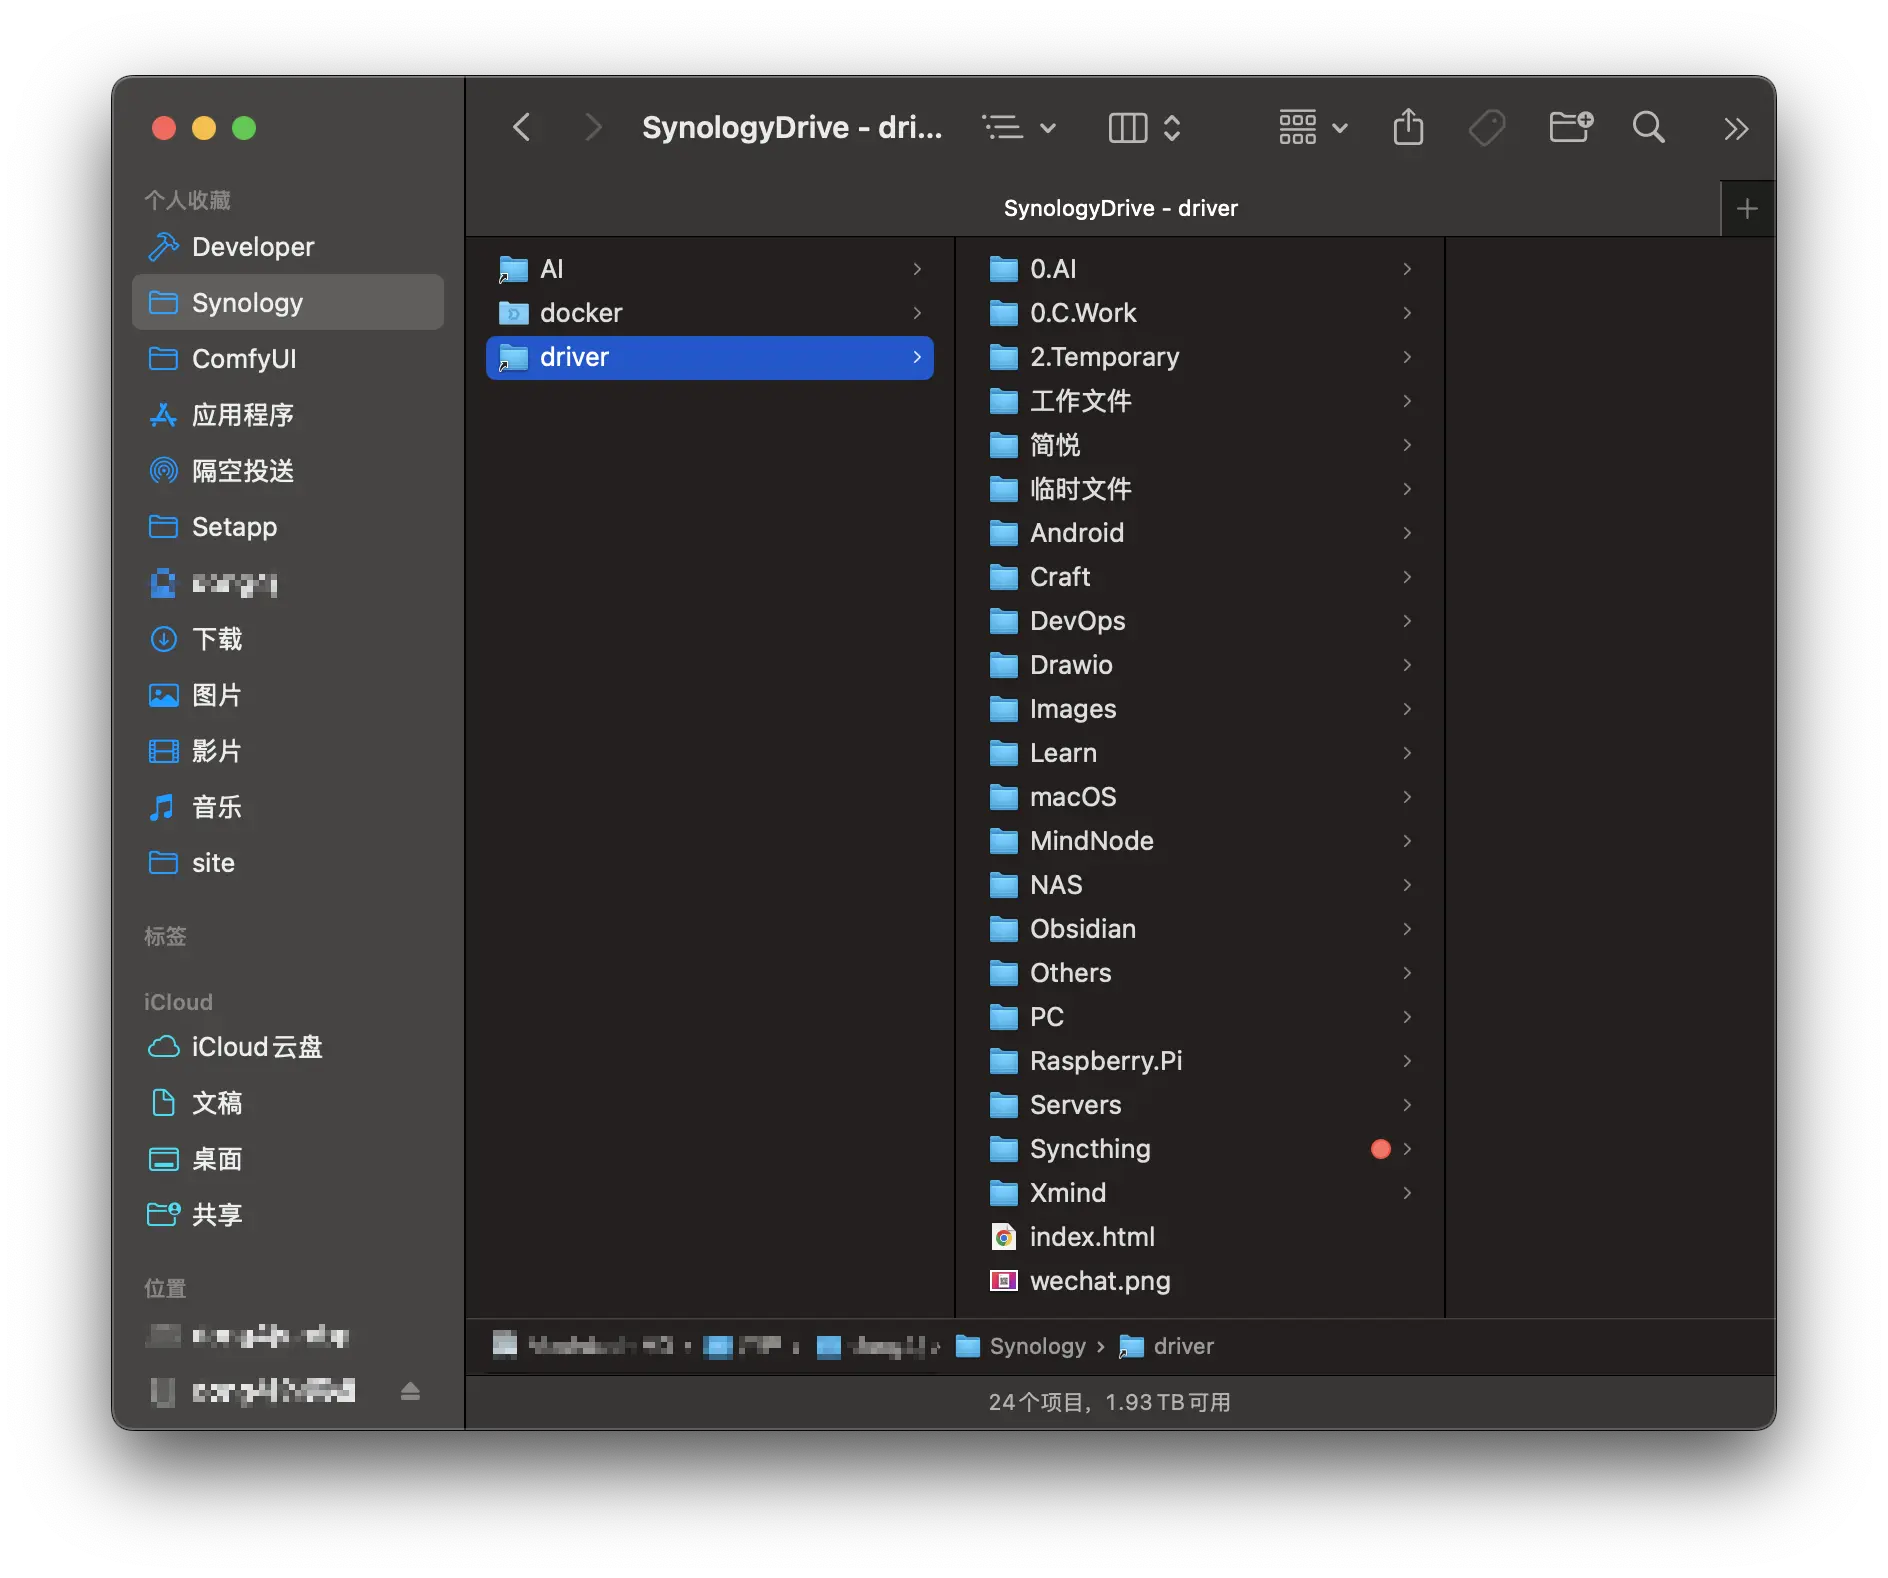Open iCloud云盘 in sidebar
Viewport: 1888px width, 1578px height.
coord(256,1047)
